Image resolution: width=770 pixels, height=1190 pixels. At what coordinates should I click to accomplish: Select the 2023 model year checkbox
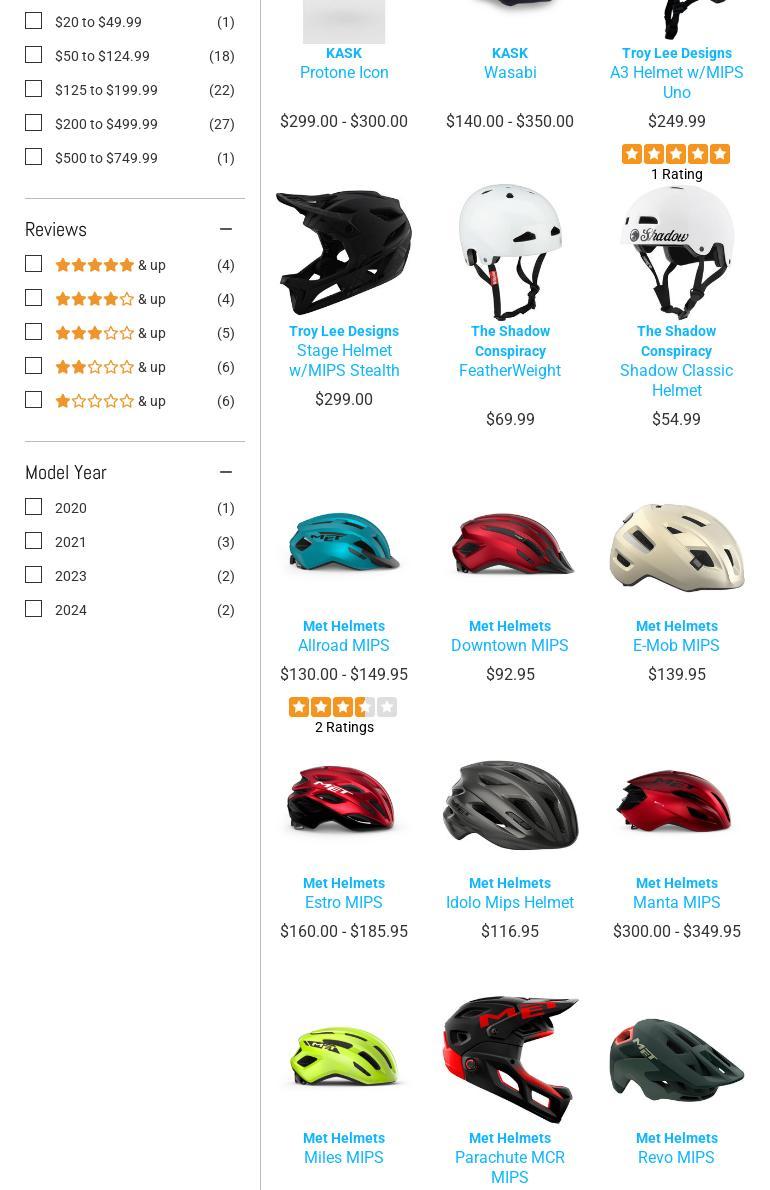(33, 575)
